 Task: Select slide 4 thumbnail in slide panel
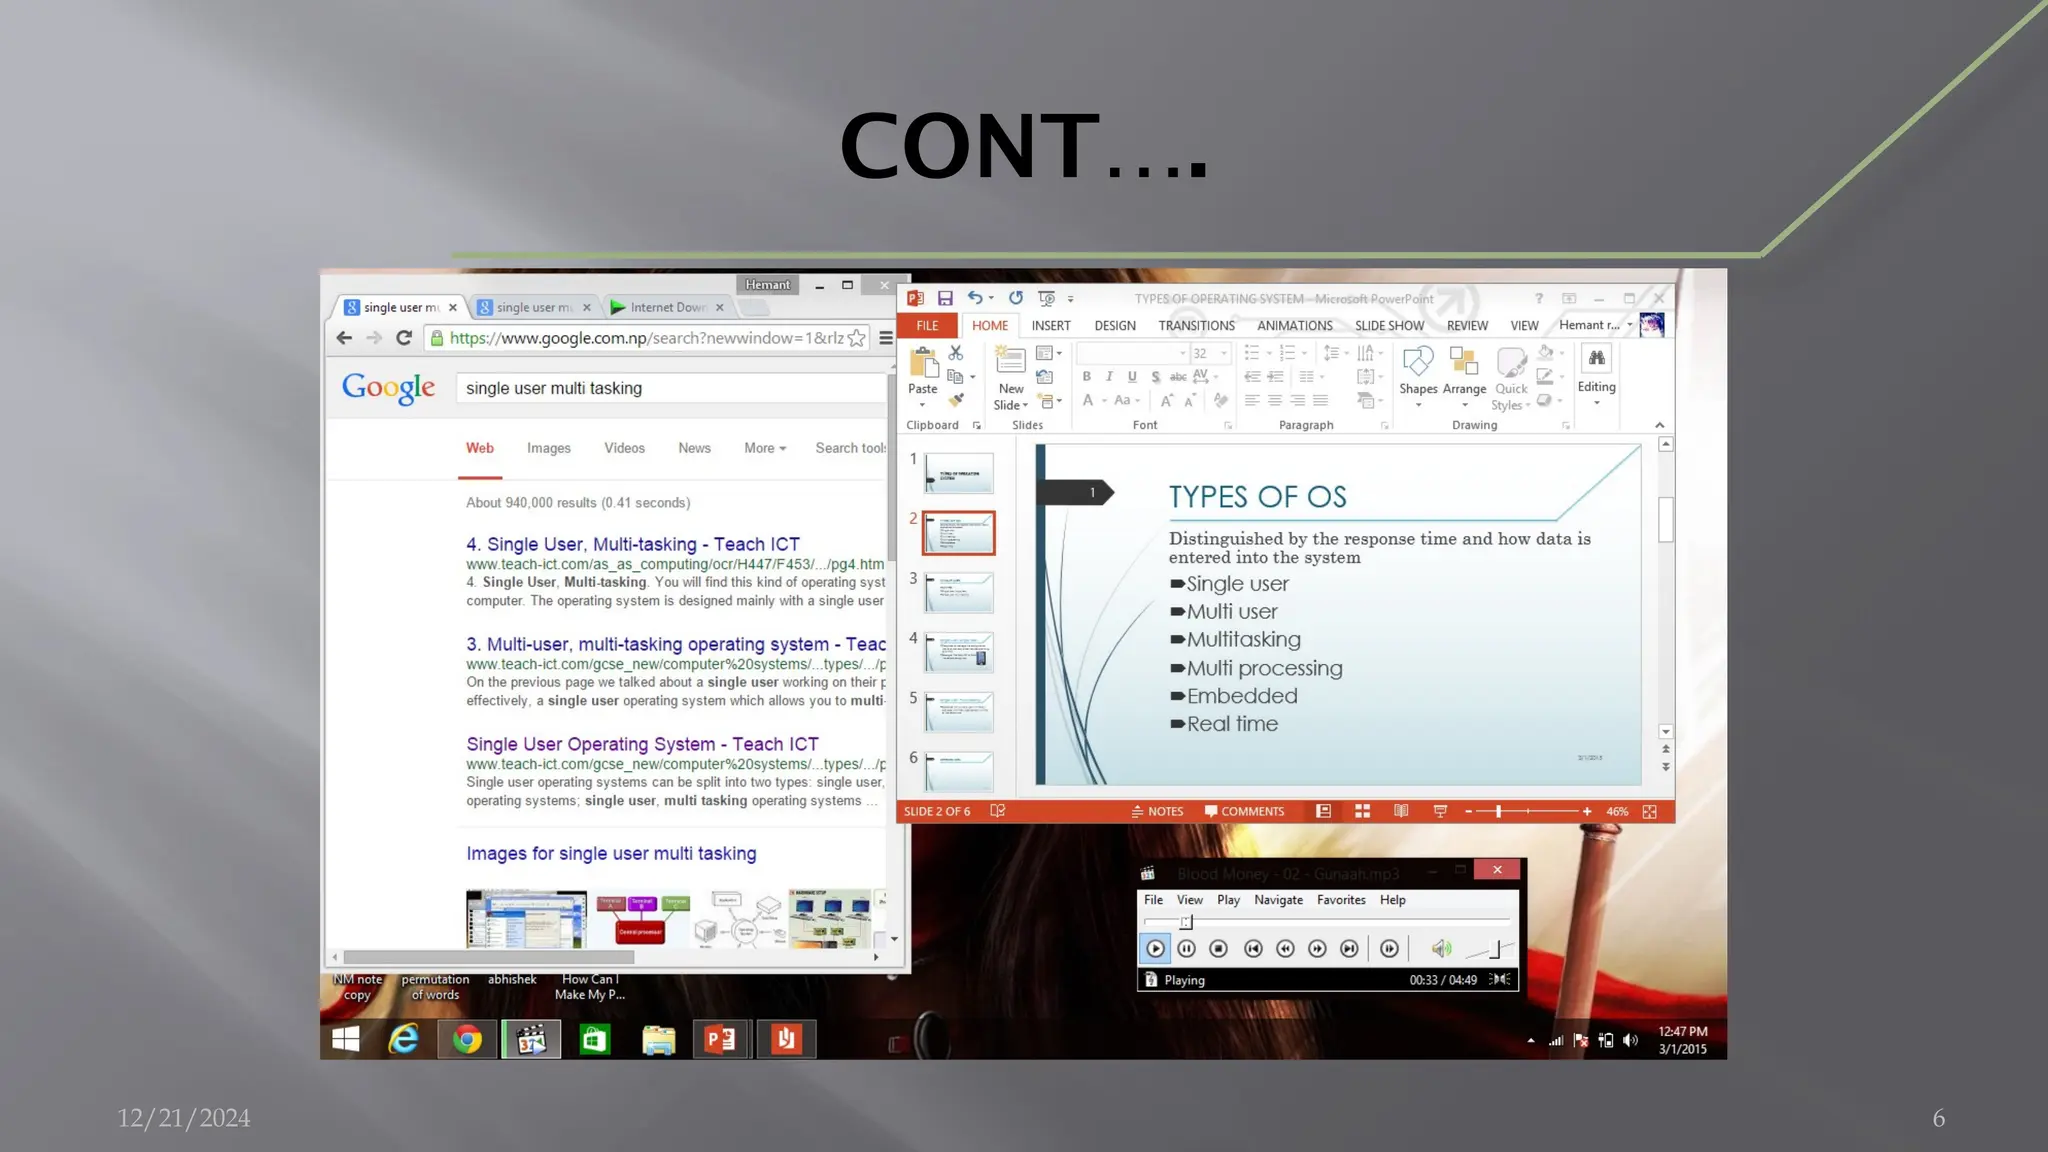tap(958, 652)
